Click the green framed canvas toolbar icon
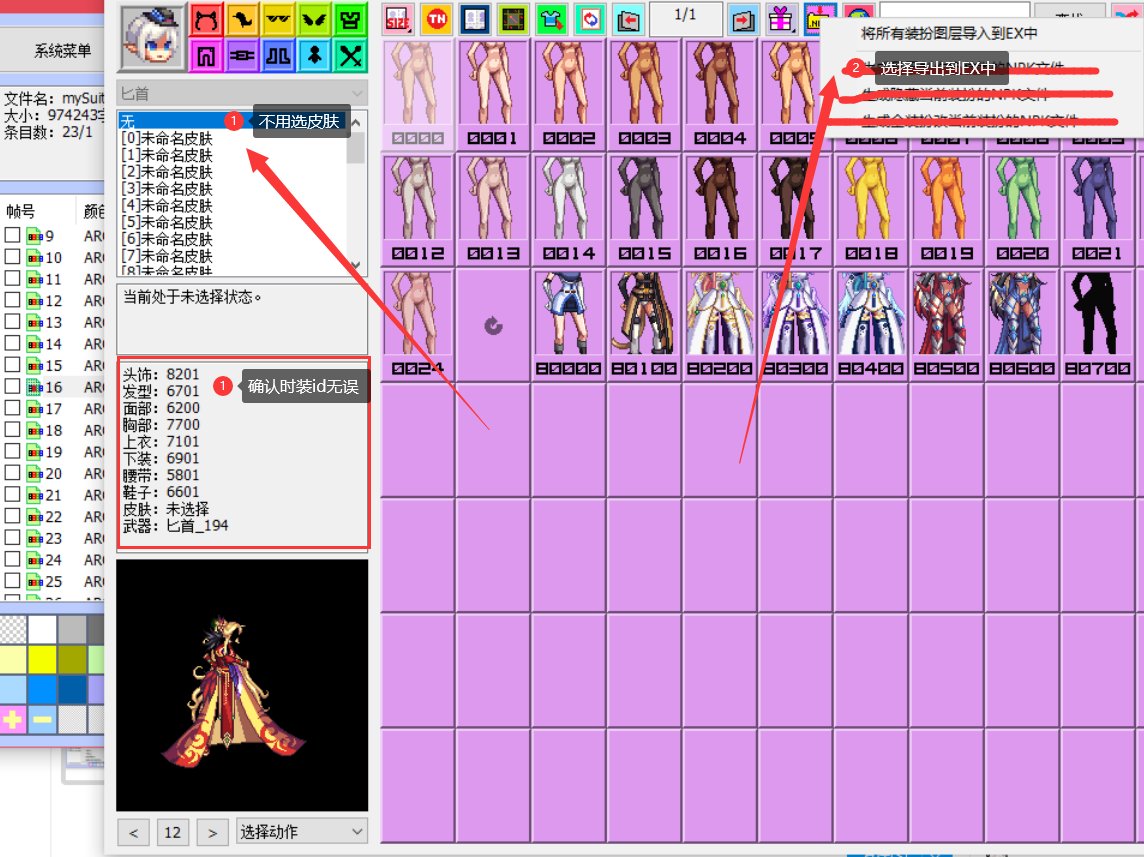The height and width of the screenshot is (857, 1144). [x=514, y=20]
